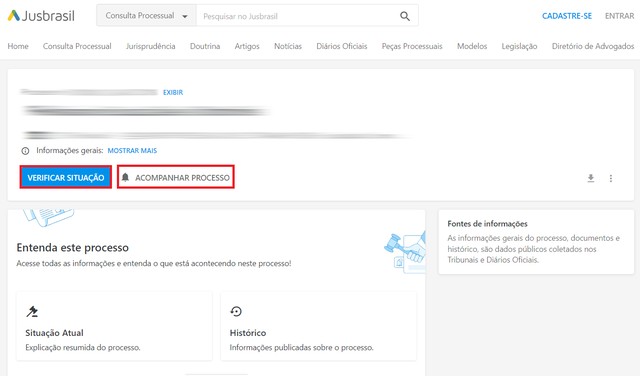
Task: Click the ENTRAR login link
Action: (619, 16)
